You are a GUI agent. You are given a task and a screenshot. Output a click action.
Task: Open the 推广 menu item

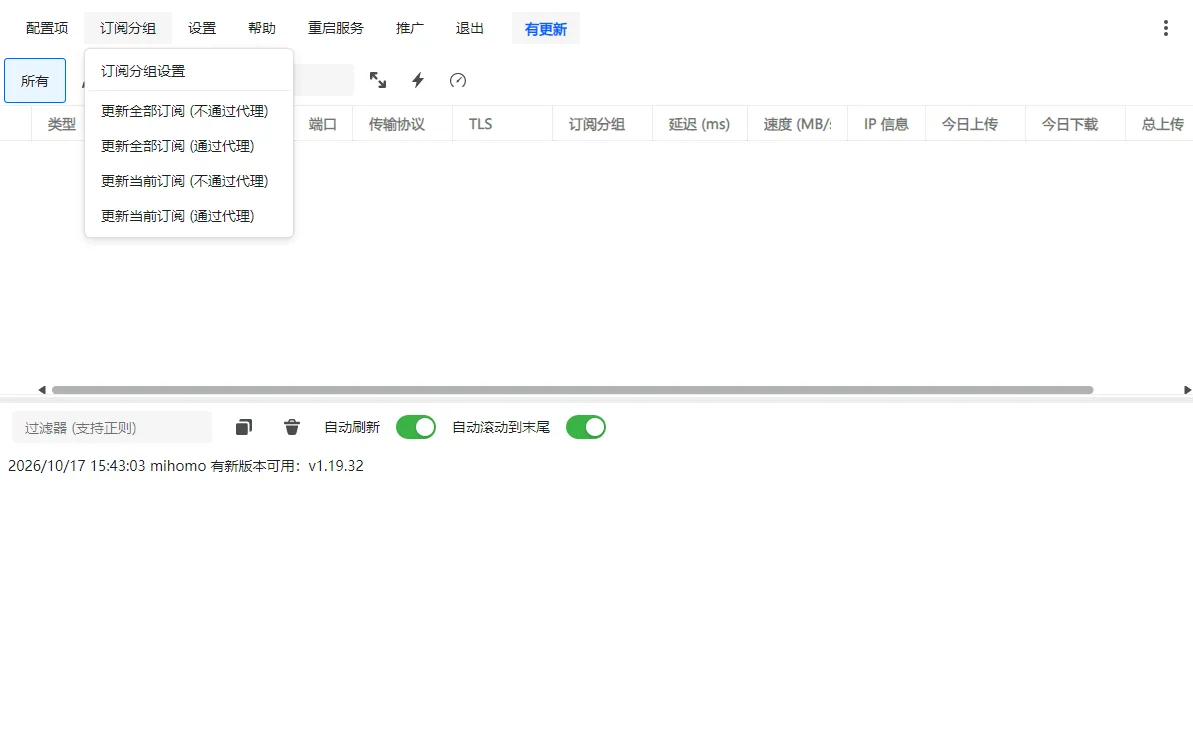click(409, 28)
